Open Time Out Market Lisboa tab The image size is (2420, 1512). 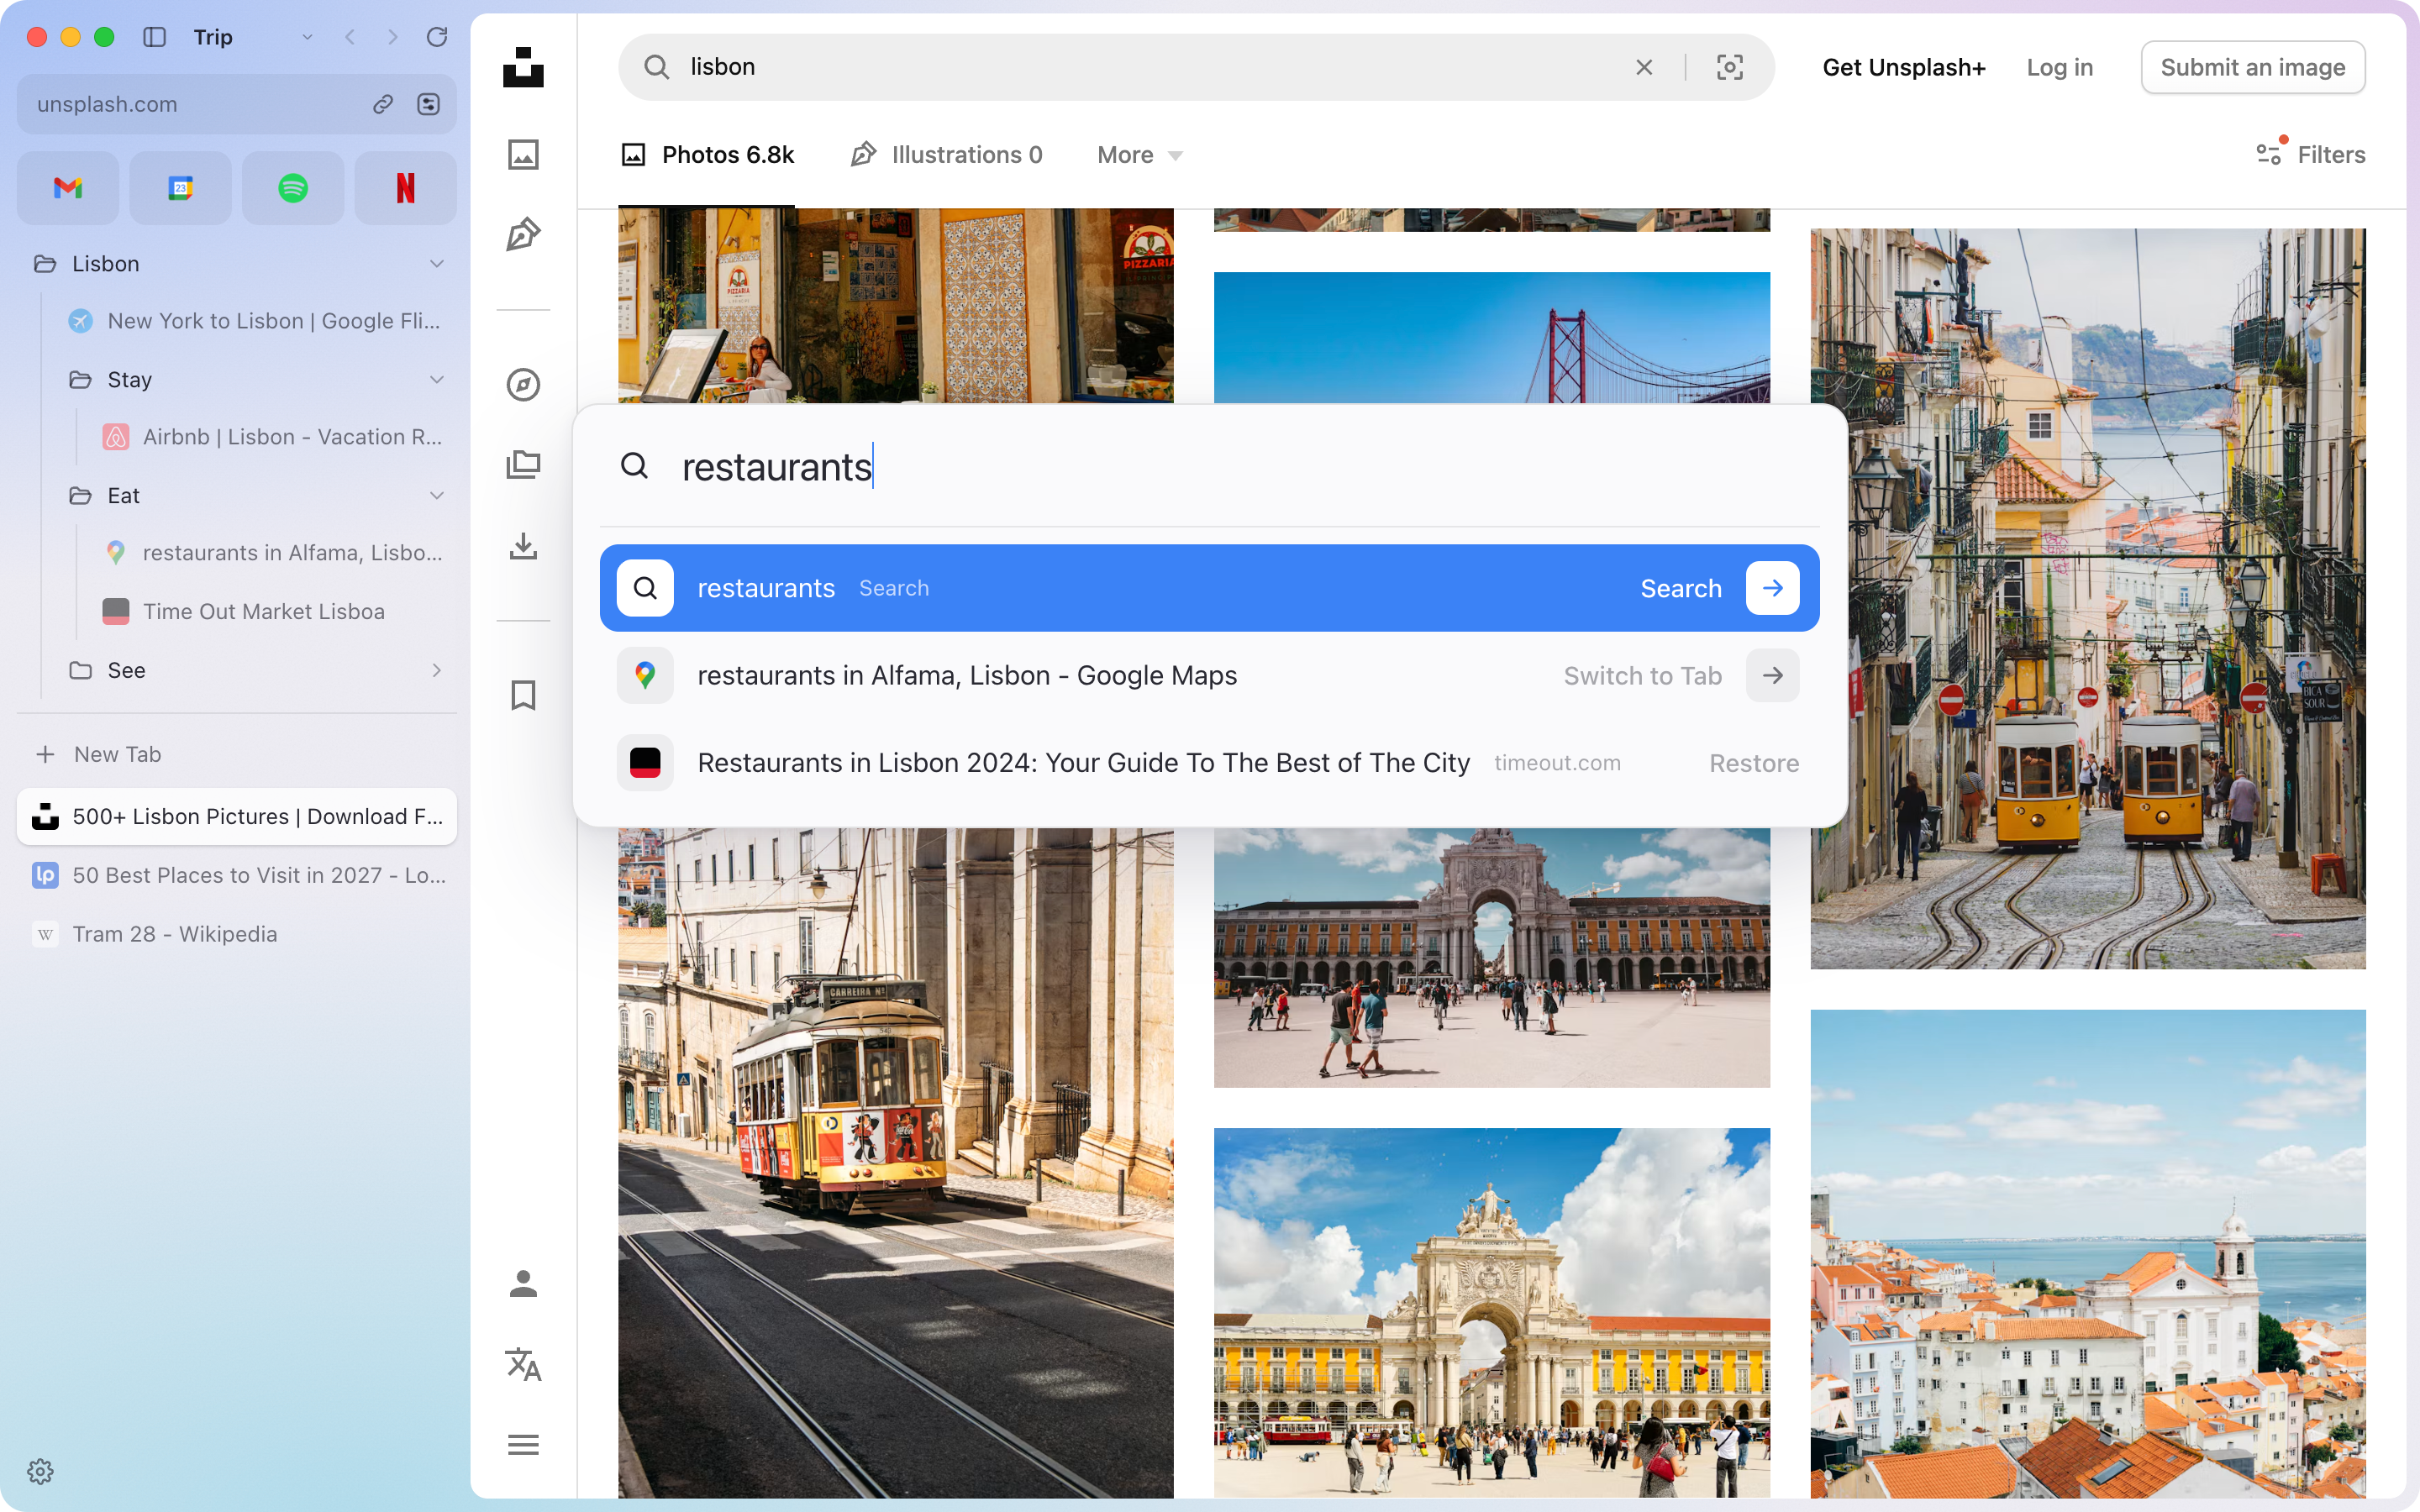[273, 611]
